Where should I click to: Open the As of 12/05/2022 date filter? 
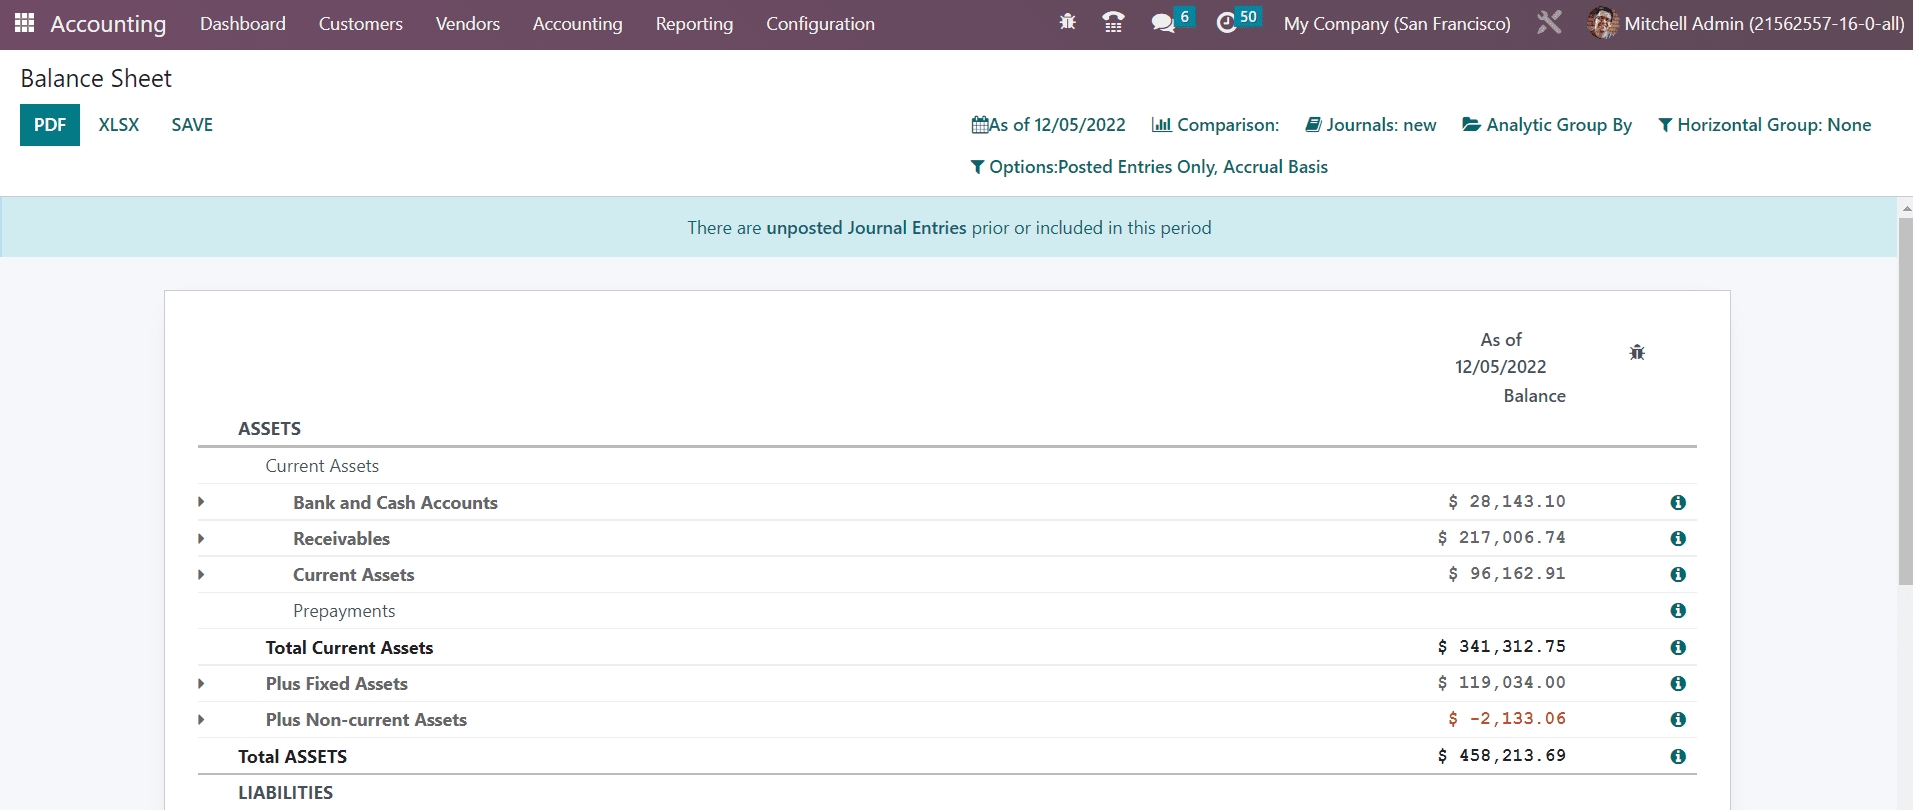pyautogui.click(x=1048, y=125)
